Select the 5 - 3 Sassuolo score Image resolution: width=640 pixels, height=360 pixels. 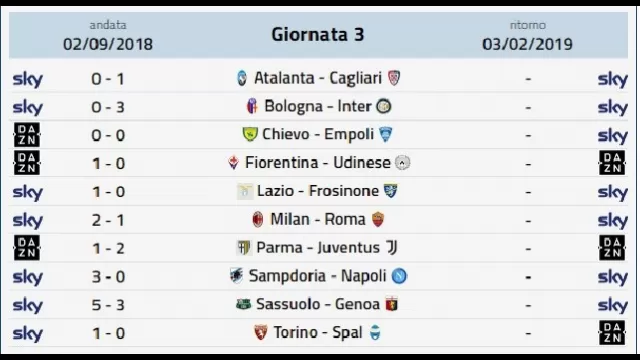108,305
